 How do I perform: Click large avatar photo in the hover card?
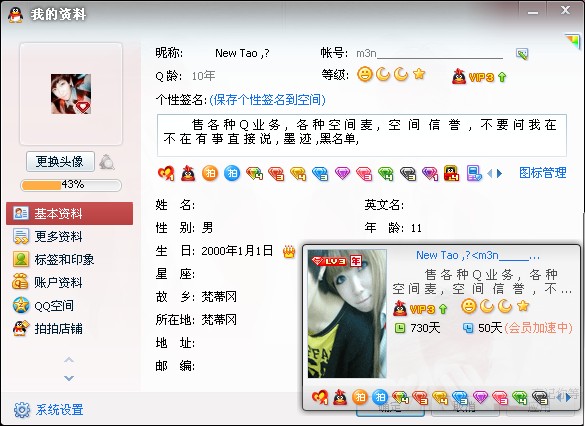point(347,314)
